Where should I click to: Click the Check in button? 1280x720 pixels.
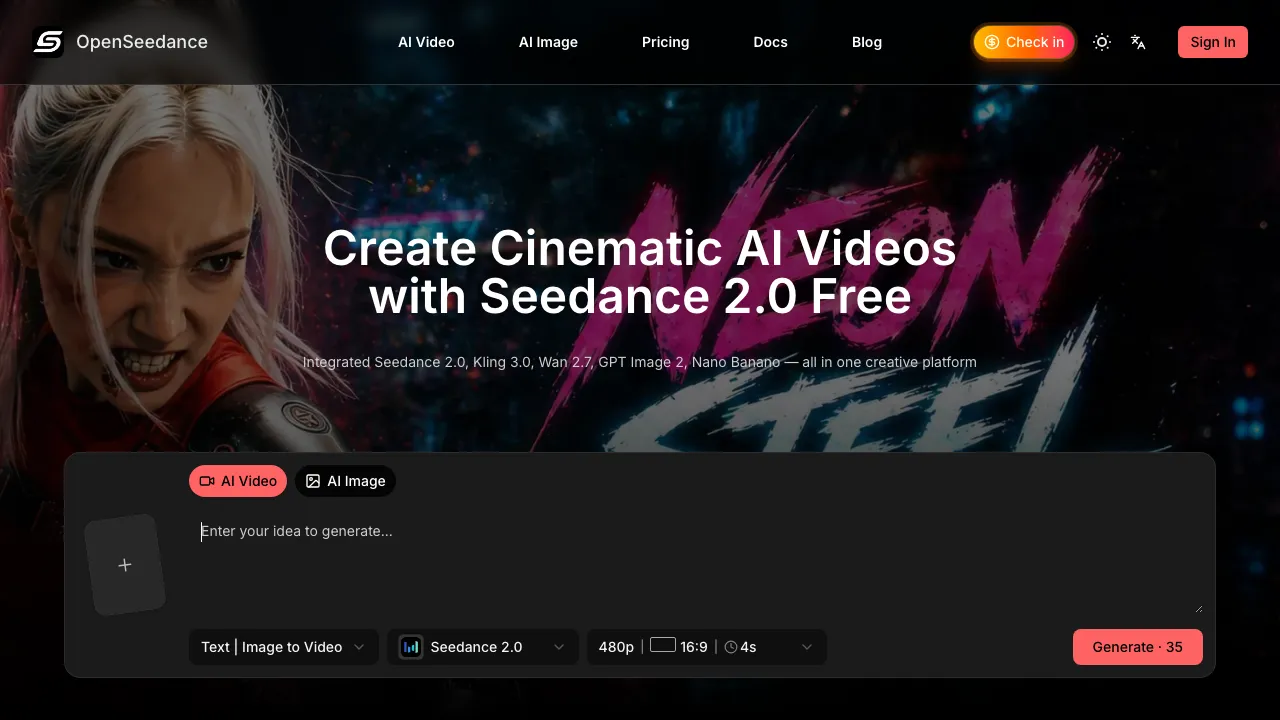[x=1024, y=42]
